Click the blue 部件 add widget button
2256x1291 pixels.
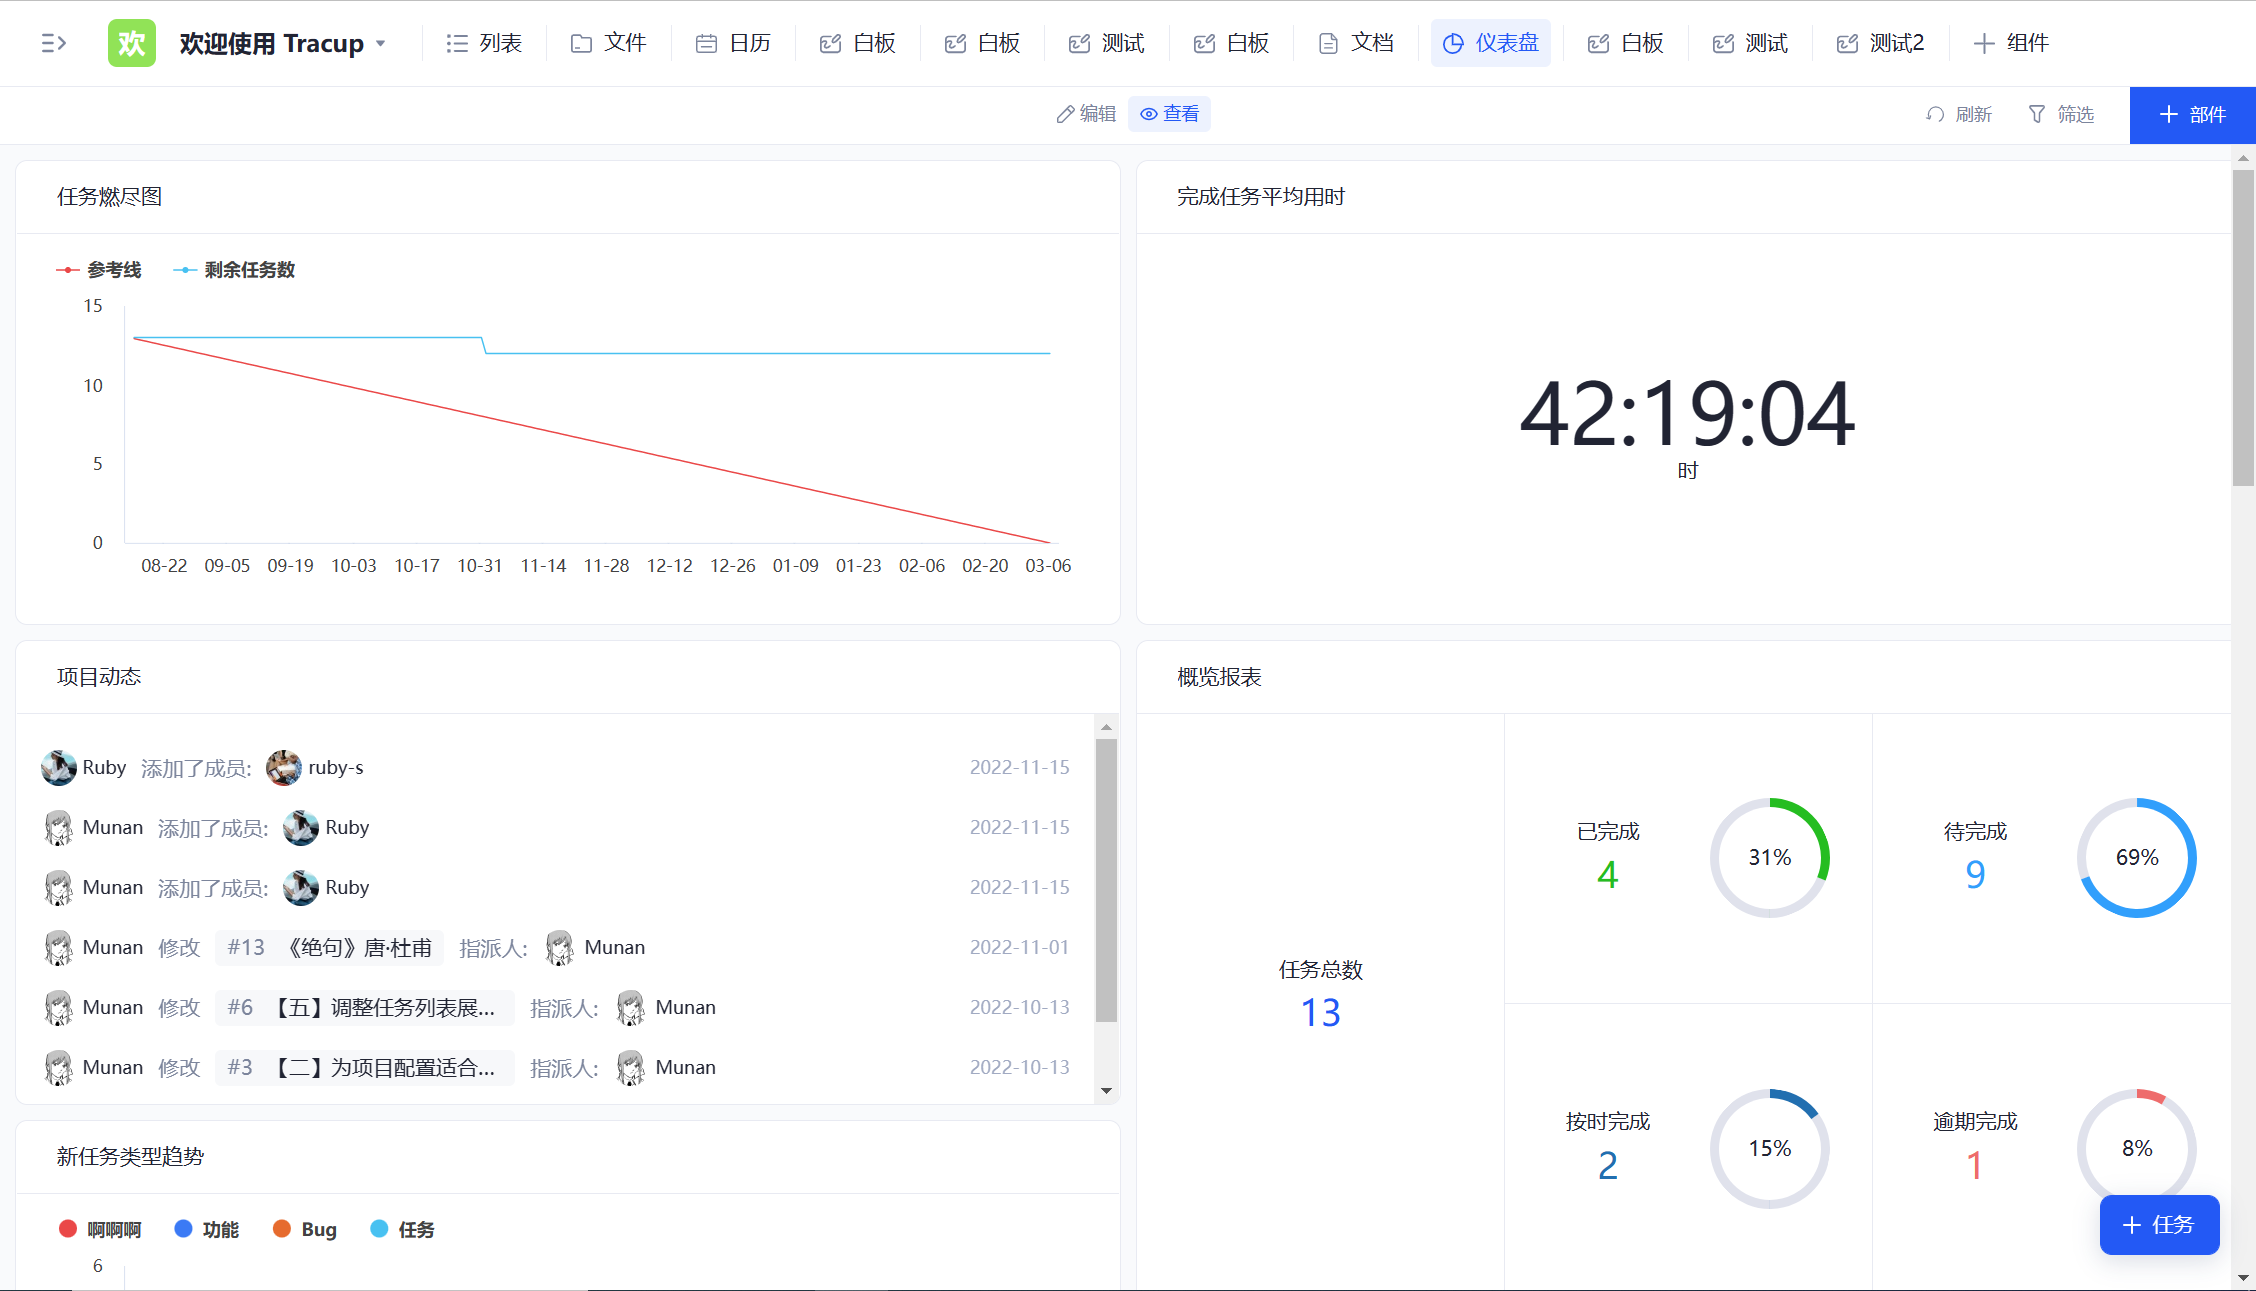tap(2192, 115)
